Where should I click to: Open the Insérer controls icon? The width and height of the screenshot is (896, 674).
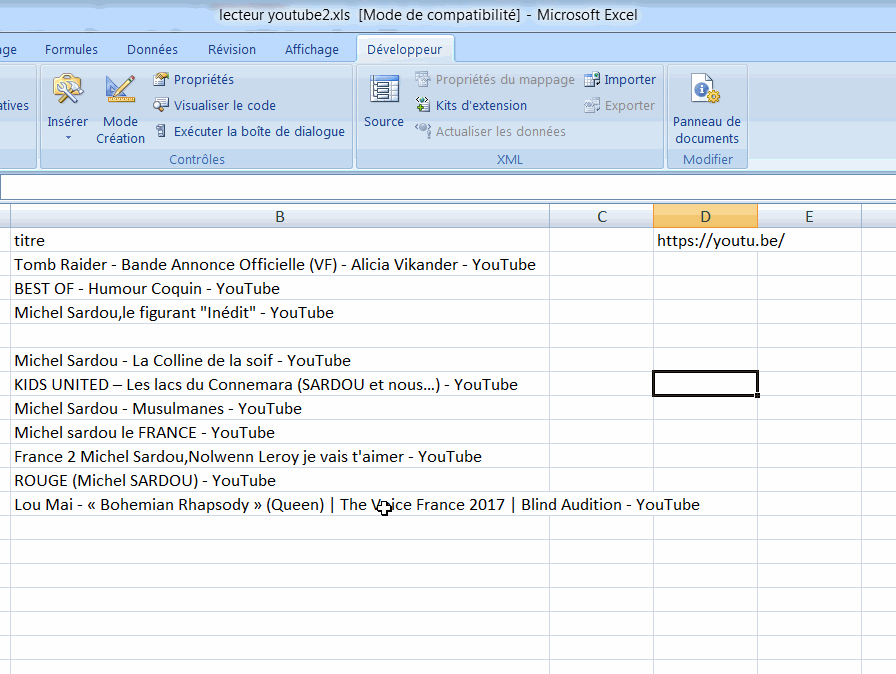point(67,89)
